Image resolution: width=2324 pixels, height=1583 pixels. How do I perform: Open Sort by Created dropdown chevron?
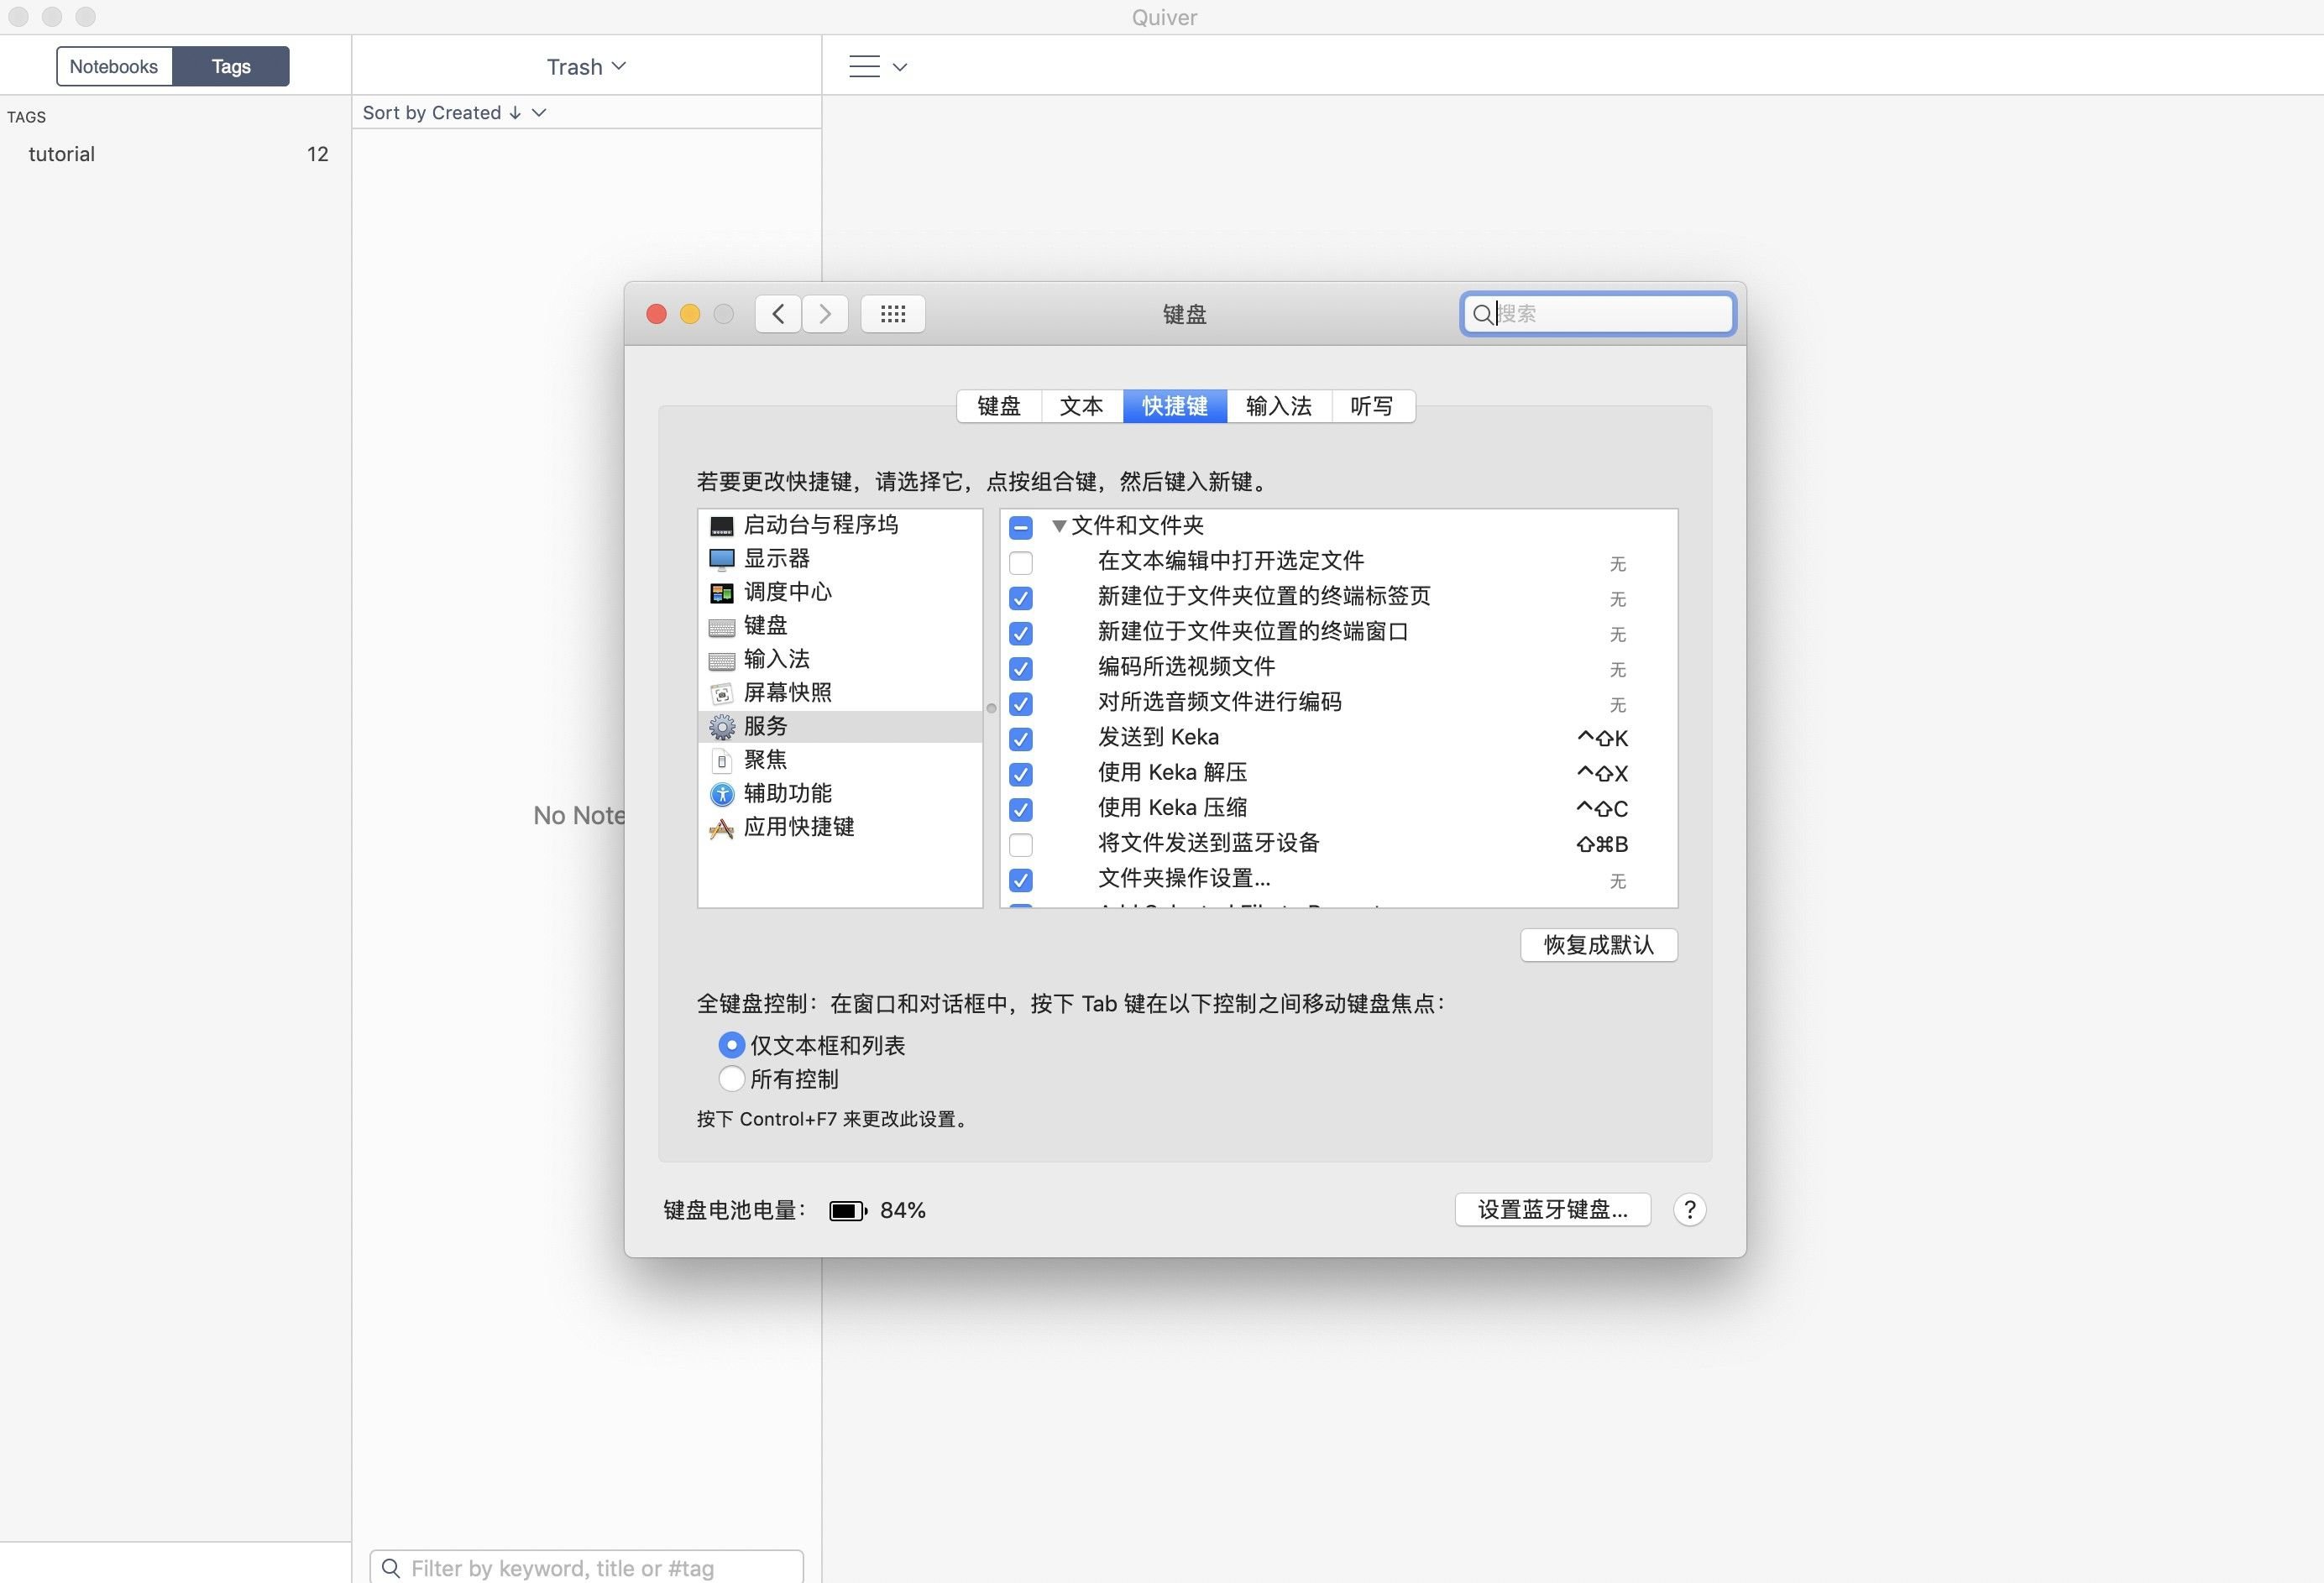(x=539, y=113)
